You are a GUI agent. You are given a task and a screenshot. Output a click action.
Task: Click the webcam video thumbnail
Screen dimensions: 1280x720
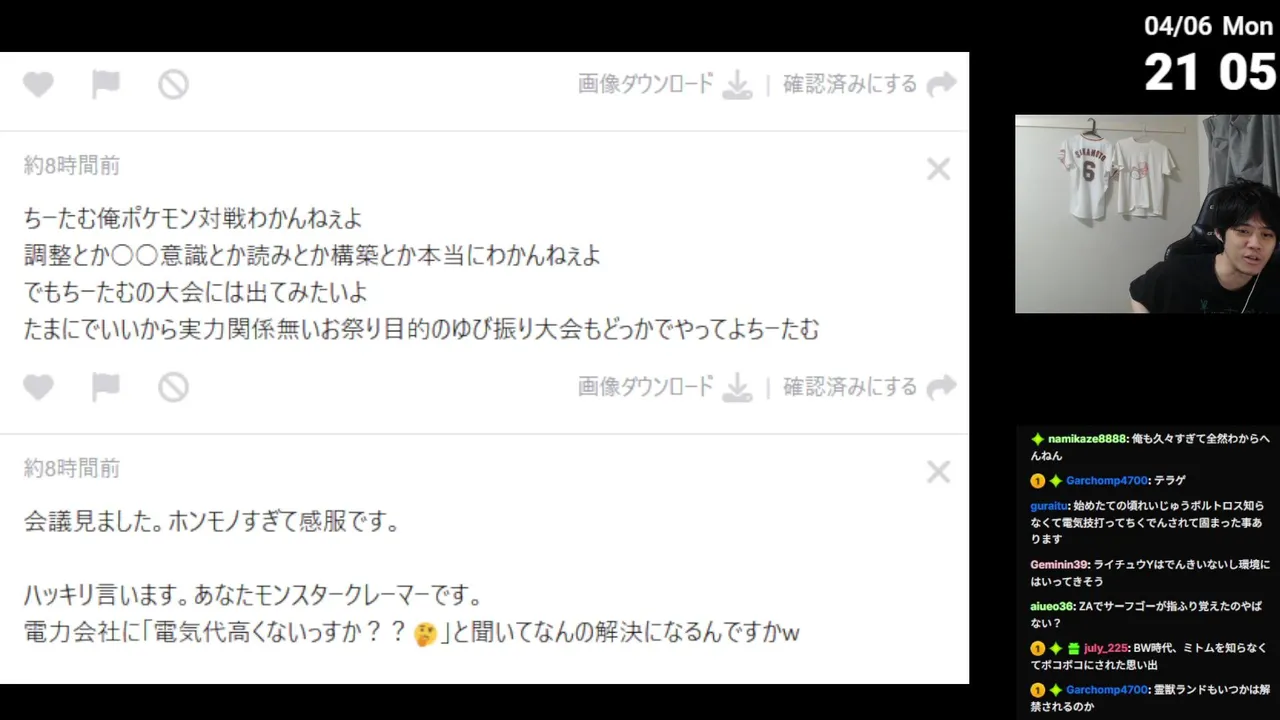pos(1147,214)
